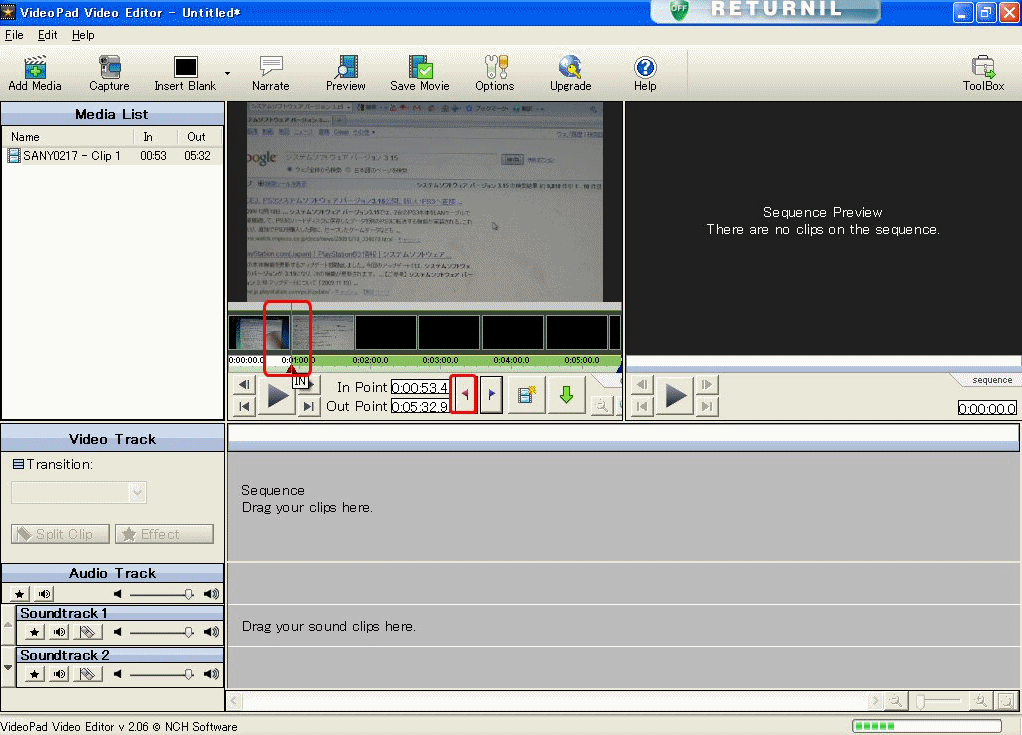Click Soundtrack 2 split clip icon

click(x=87, y=674)
